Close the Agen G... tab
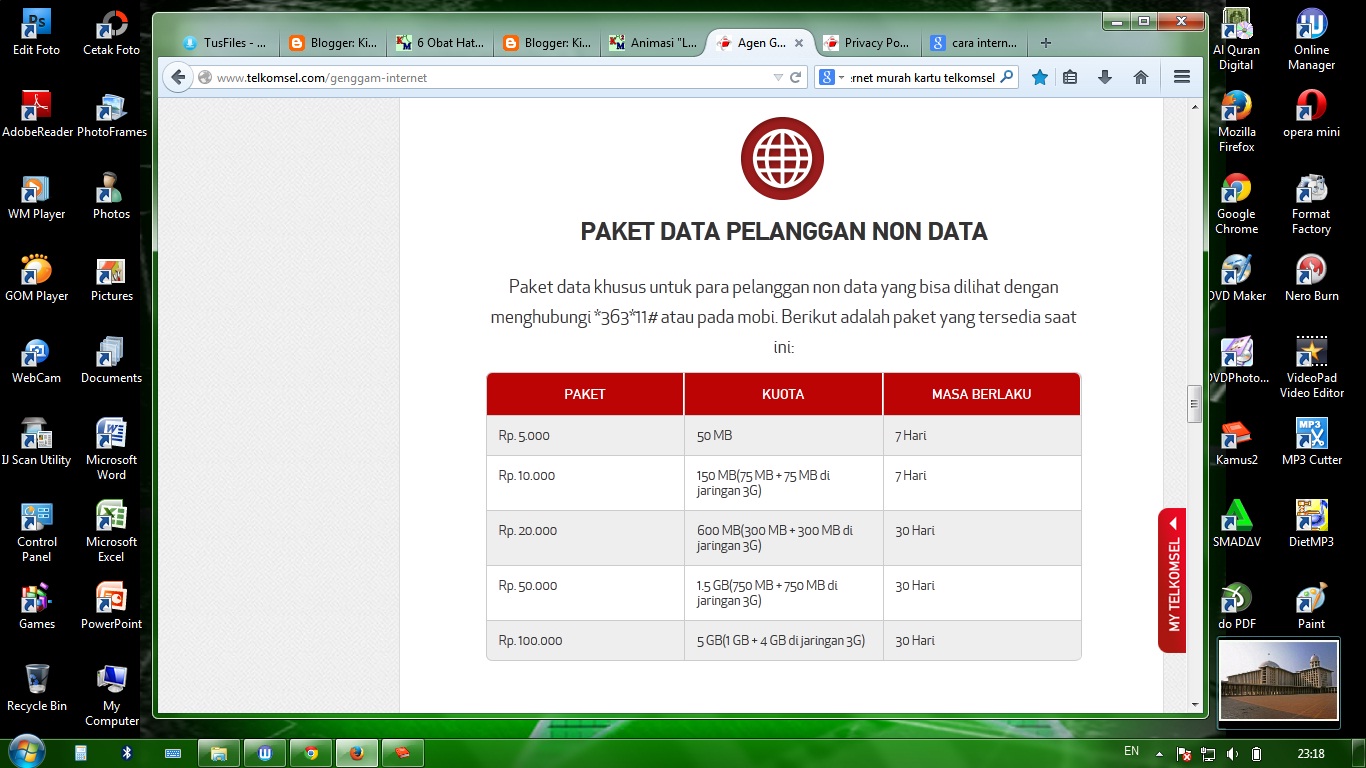The image size is (1366, 768). coord(799,43)
